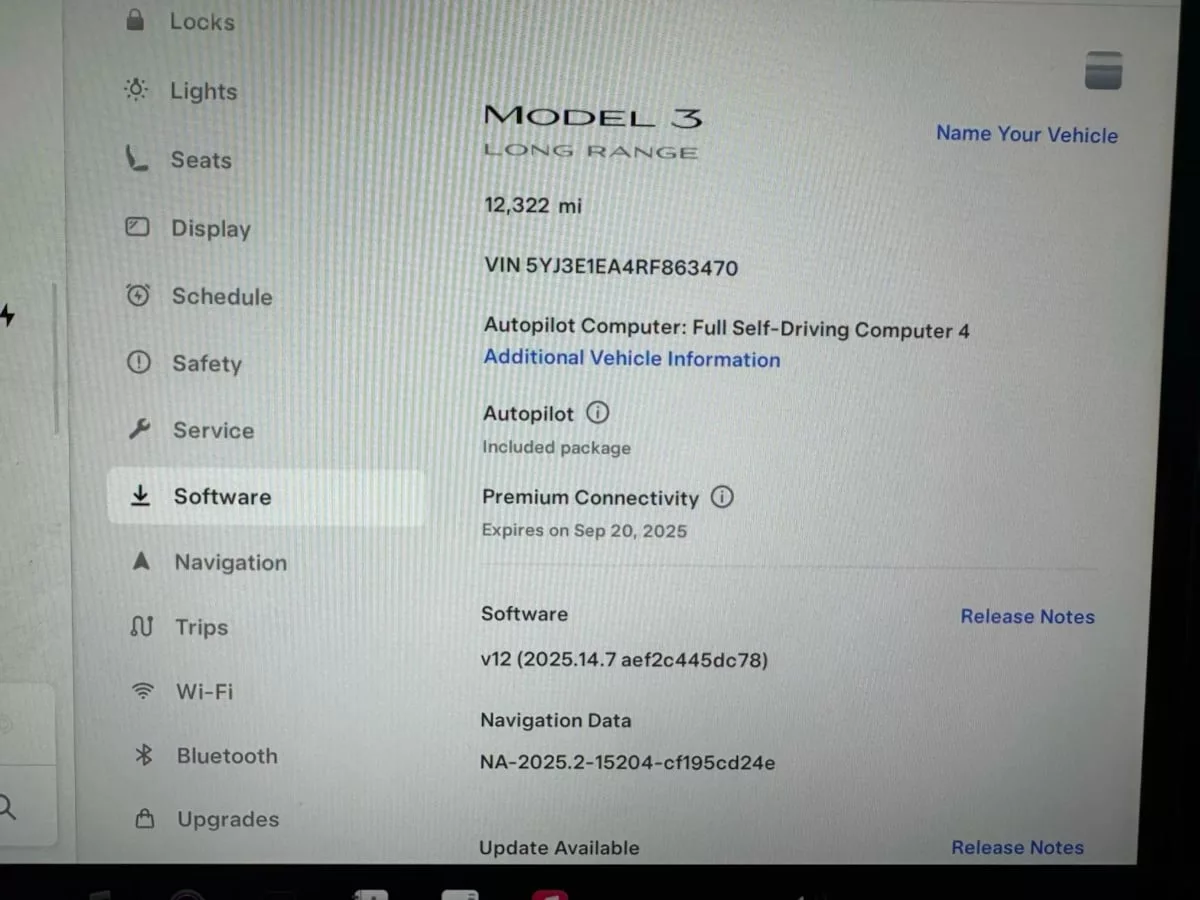Select the Trips menu item
Screen dimensions: 1200x900
coord(201,627)
